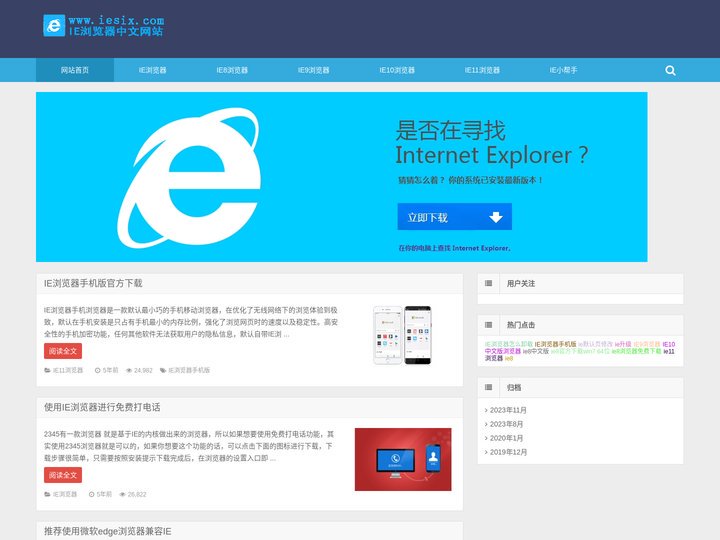
Task: Open the 2019年12月 archive link
Action: (x=508, y=452)
